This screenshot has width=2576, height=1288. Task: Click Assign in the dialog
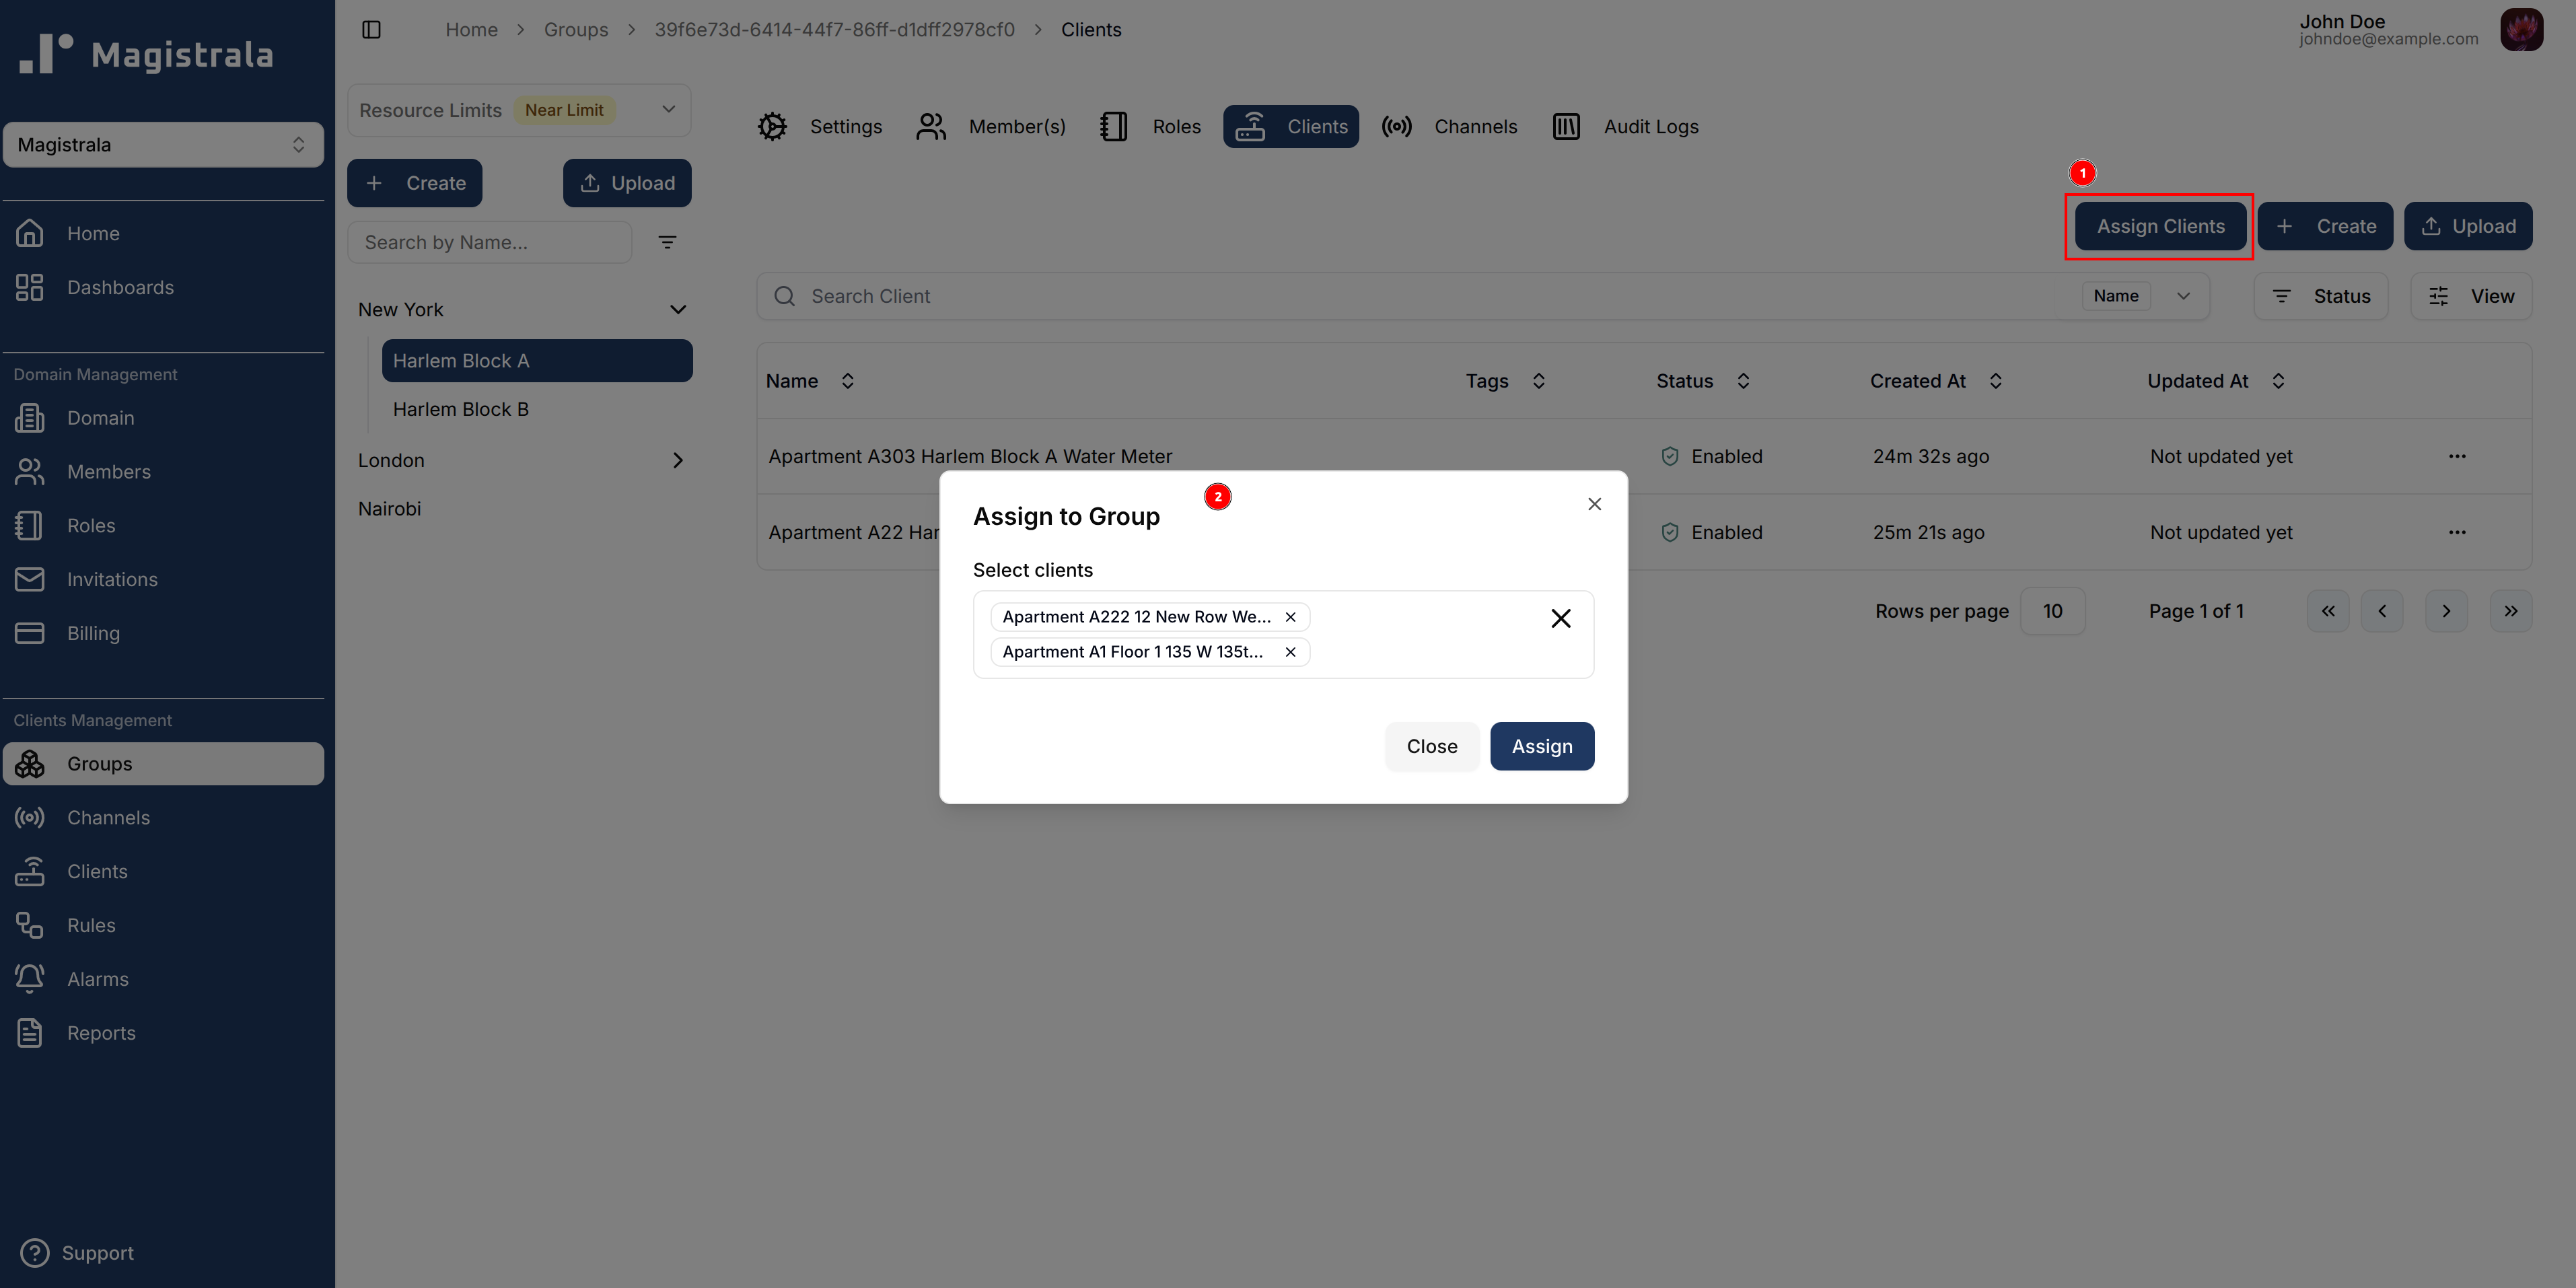1541,746
